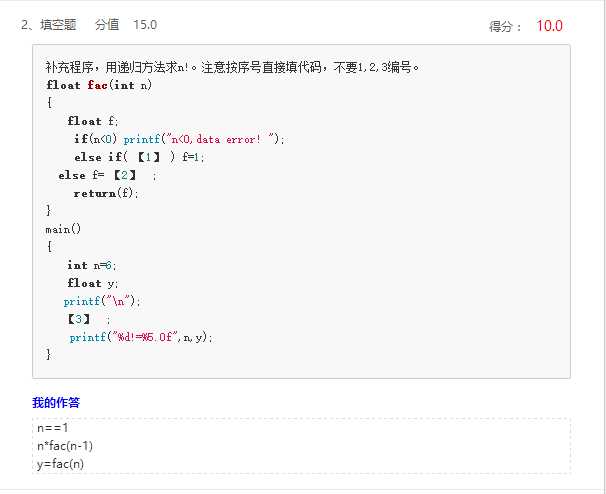Select the 填空题 question heading
This screenshot has height=494, width=606.
click(58, 25)
